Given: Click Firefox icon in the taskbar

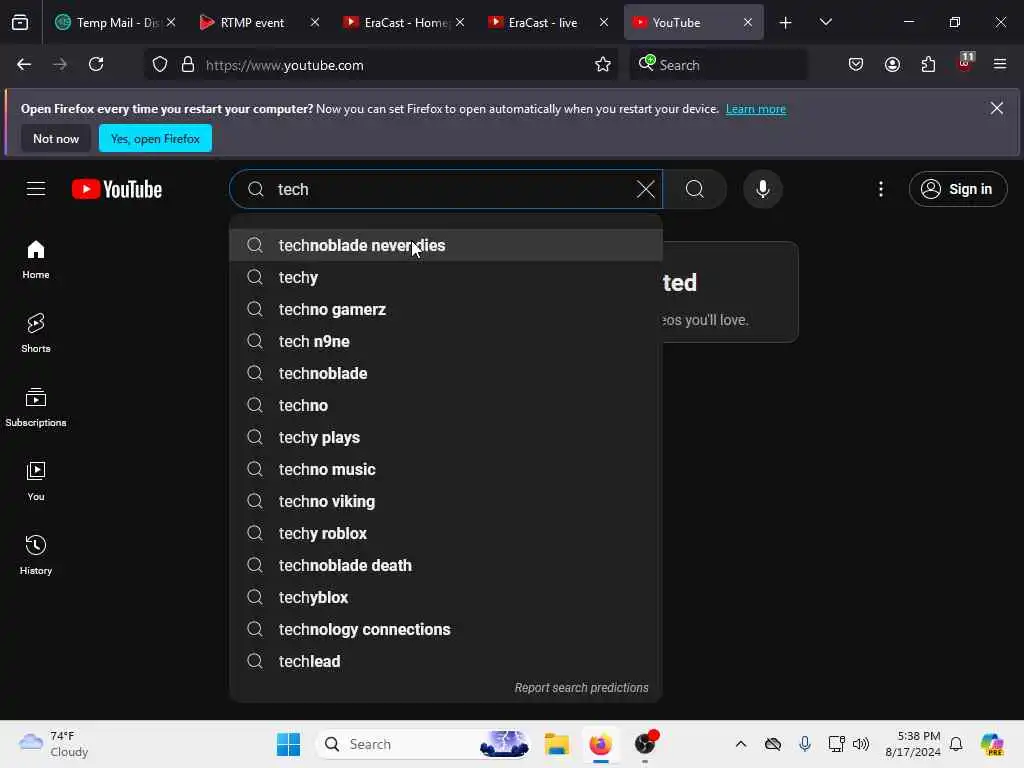Looking at the screenshot, I should (600, 744).
